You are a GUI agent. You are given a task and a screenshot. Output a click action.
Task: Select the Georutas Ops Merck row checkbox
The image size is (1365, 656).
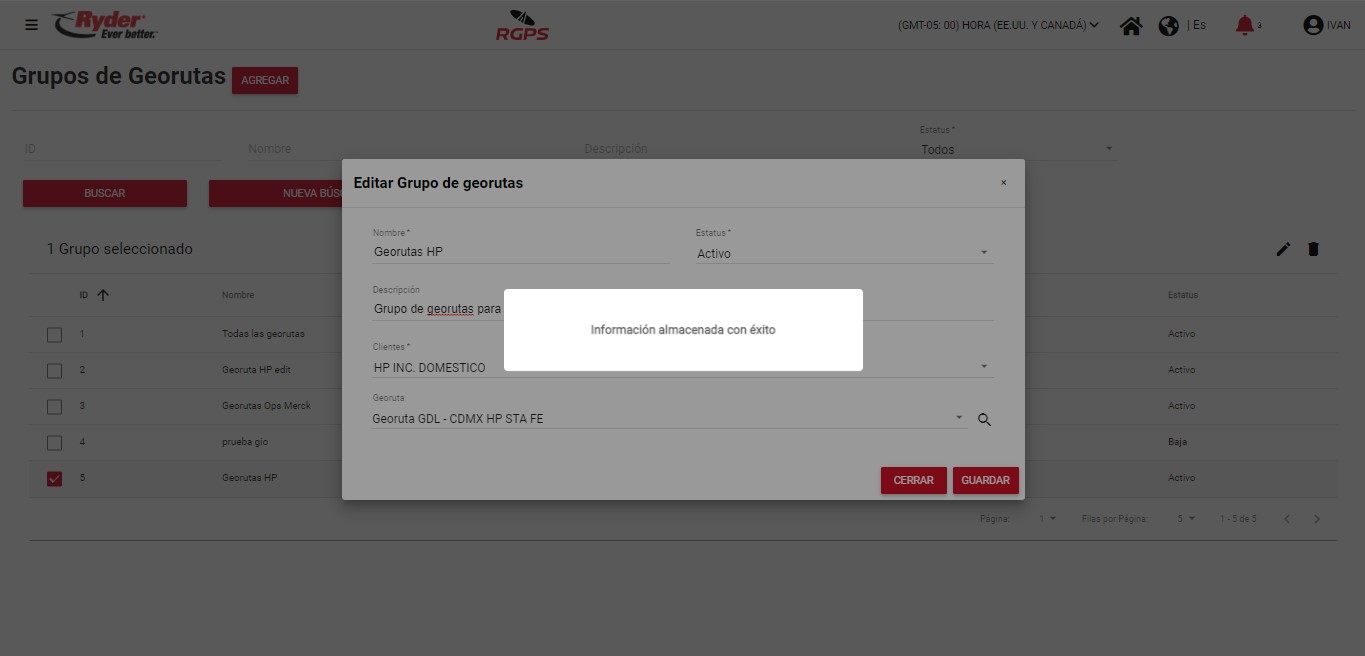[55, 407]
